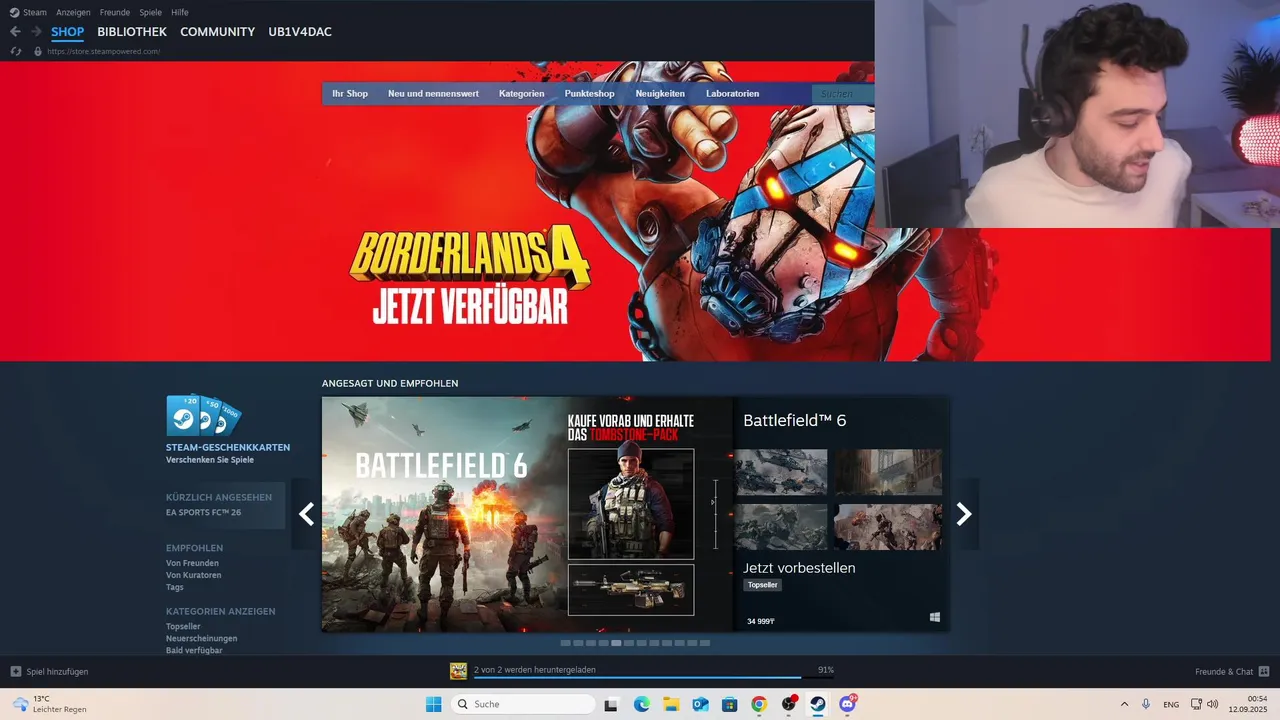Launch Microsoft Edge from taskbar
1280x720 pixels.
(x=641, y=704)
